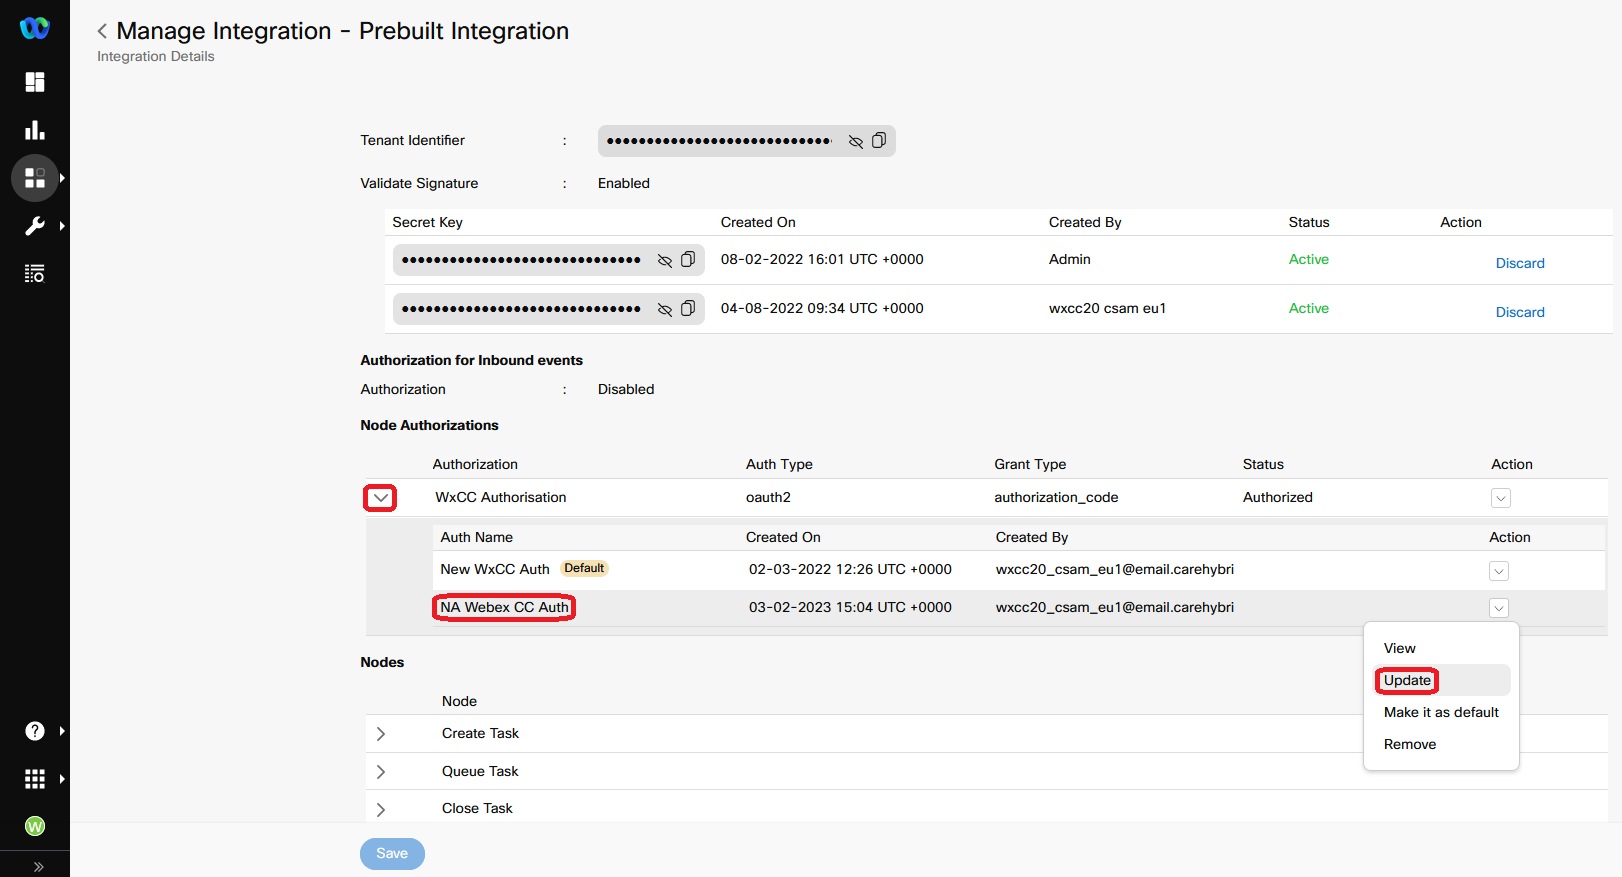Open the bar chart reports icon
Image resolution: width=1622 pixels, height=877 pixels.
(x=35, y=130)
